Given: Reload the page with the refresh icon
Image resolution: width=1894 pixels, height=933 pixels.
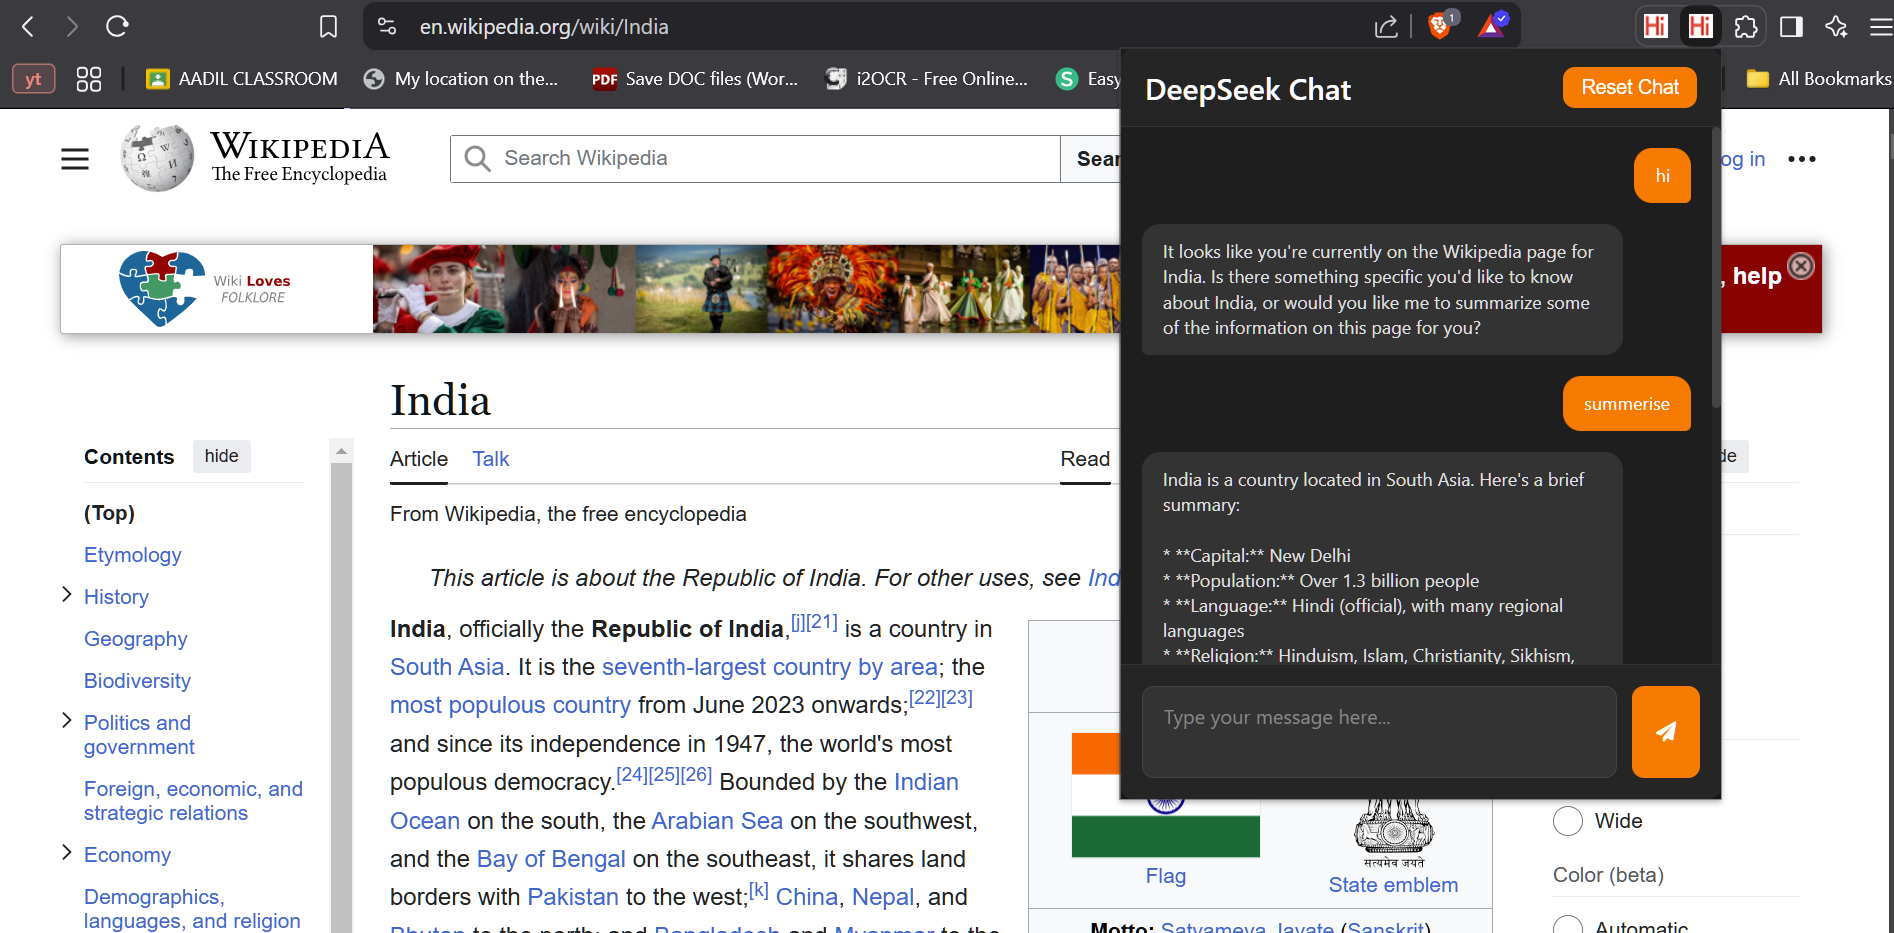Looking at the screenshot, I should (x=117, y=27).
